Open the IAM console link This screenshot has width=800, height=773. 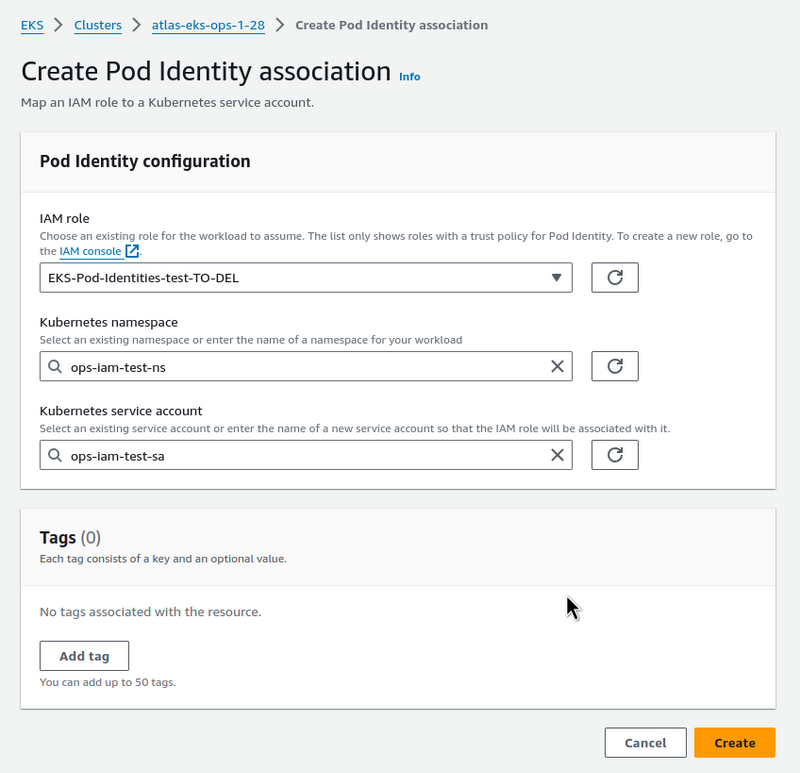pos(90,251)
